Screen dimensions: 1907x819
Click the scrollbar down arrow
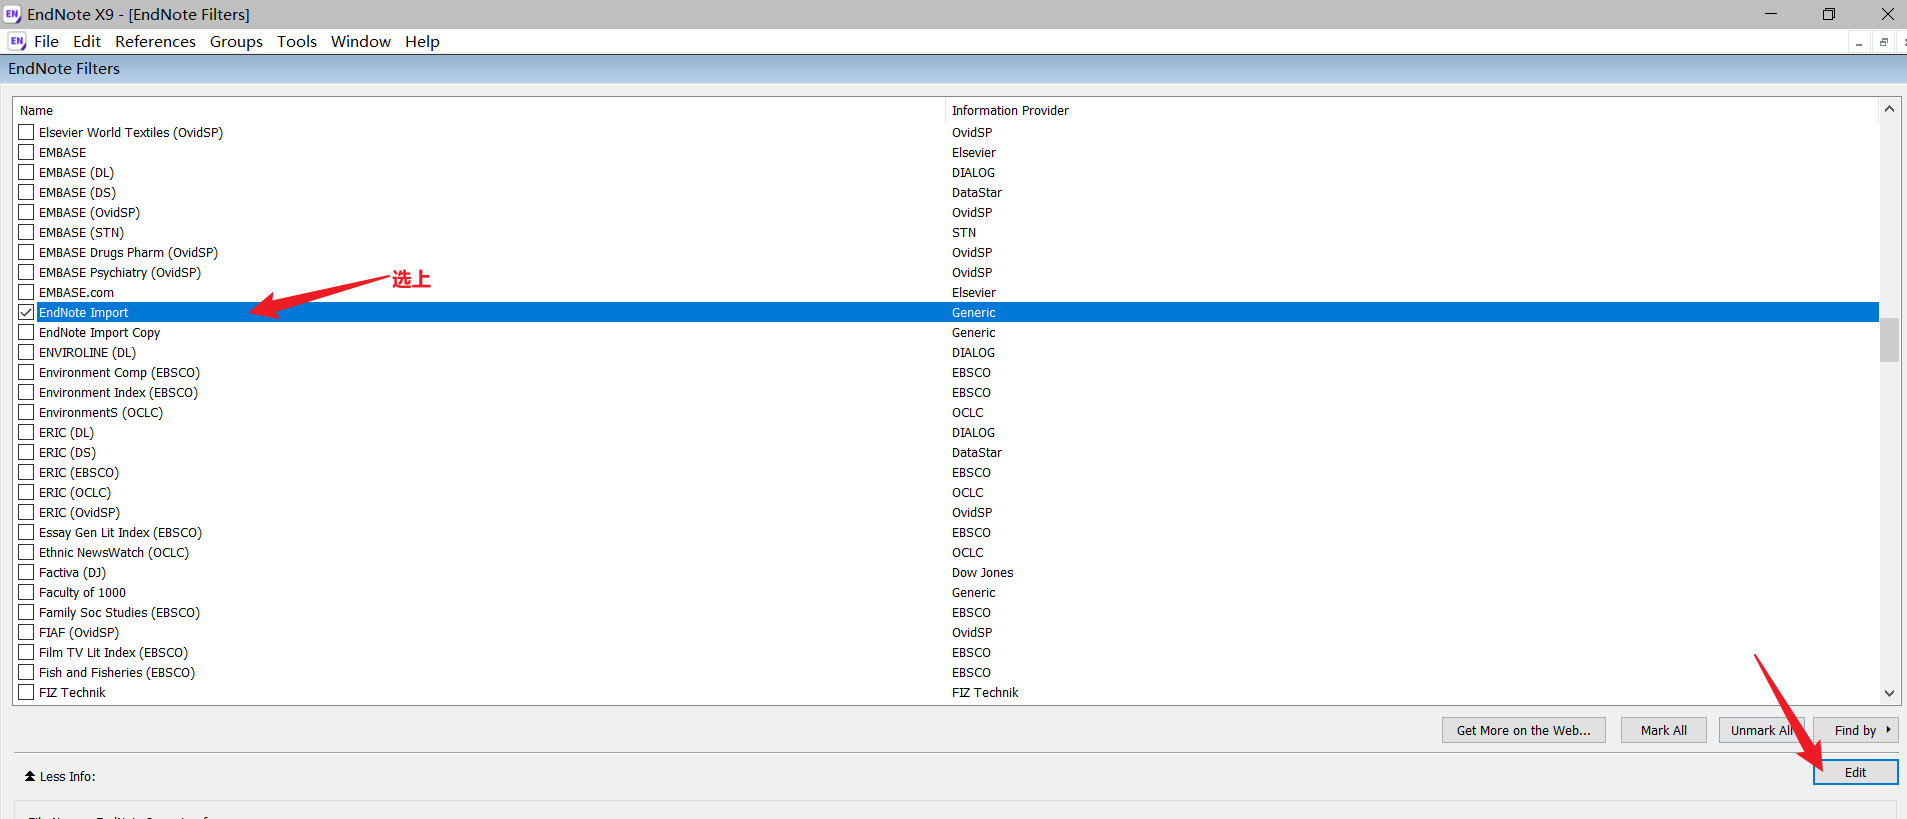[x=1889, y=693]
